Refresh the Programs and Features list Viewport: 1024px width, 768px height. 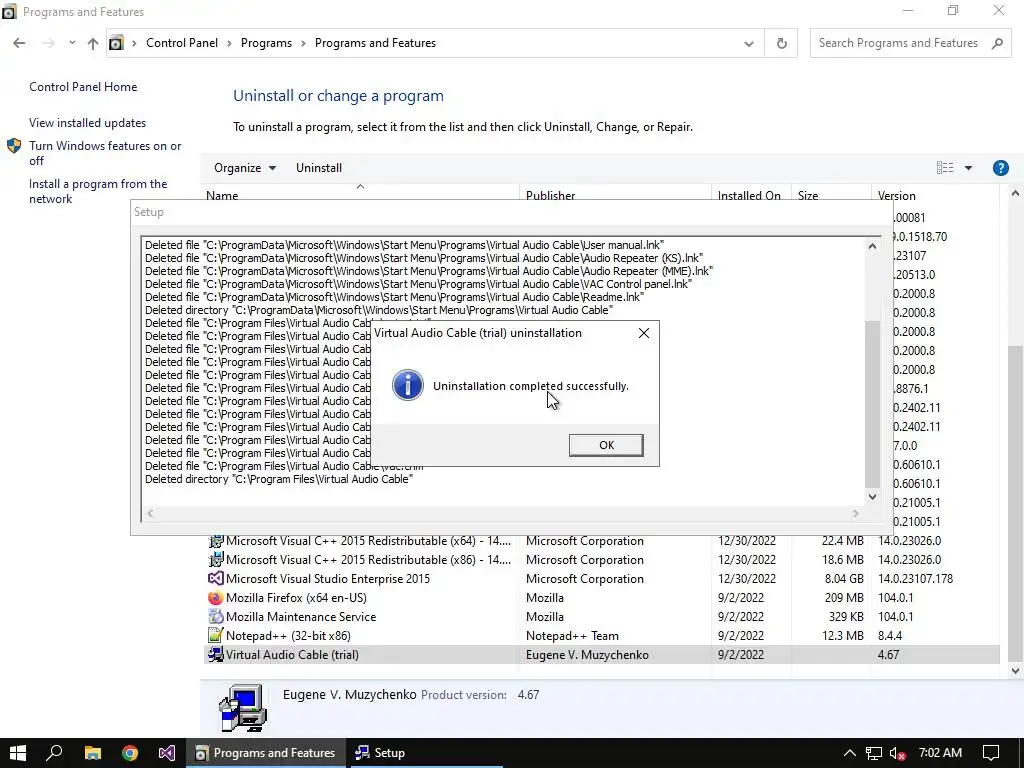tap(781, 44)
